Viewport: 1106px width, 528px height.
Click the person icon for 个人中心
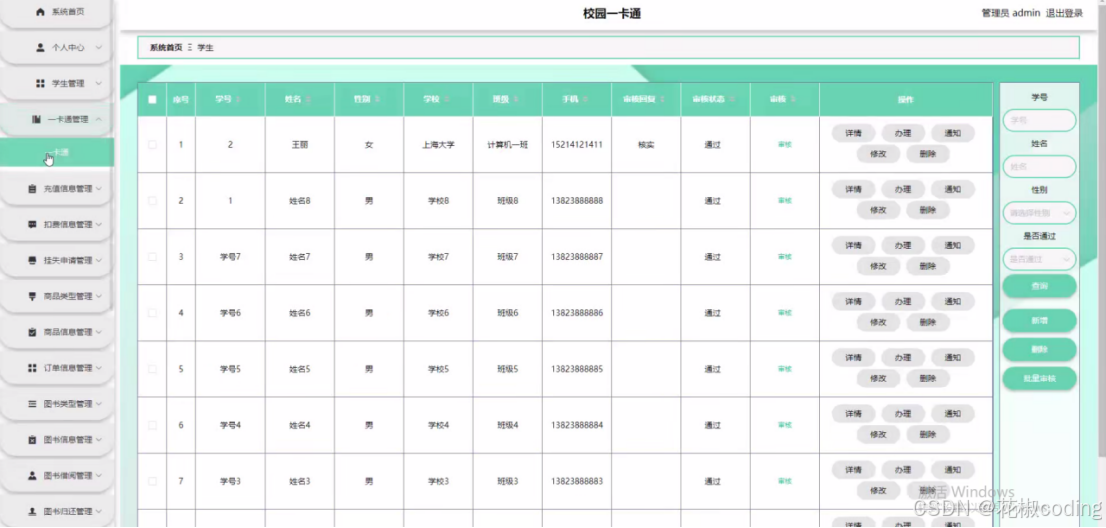tap(40, 47)
